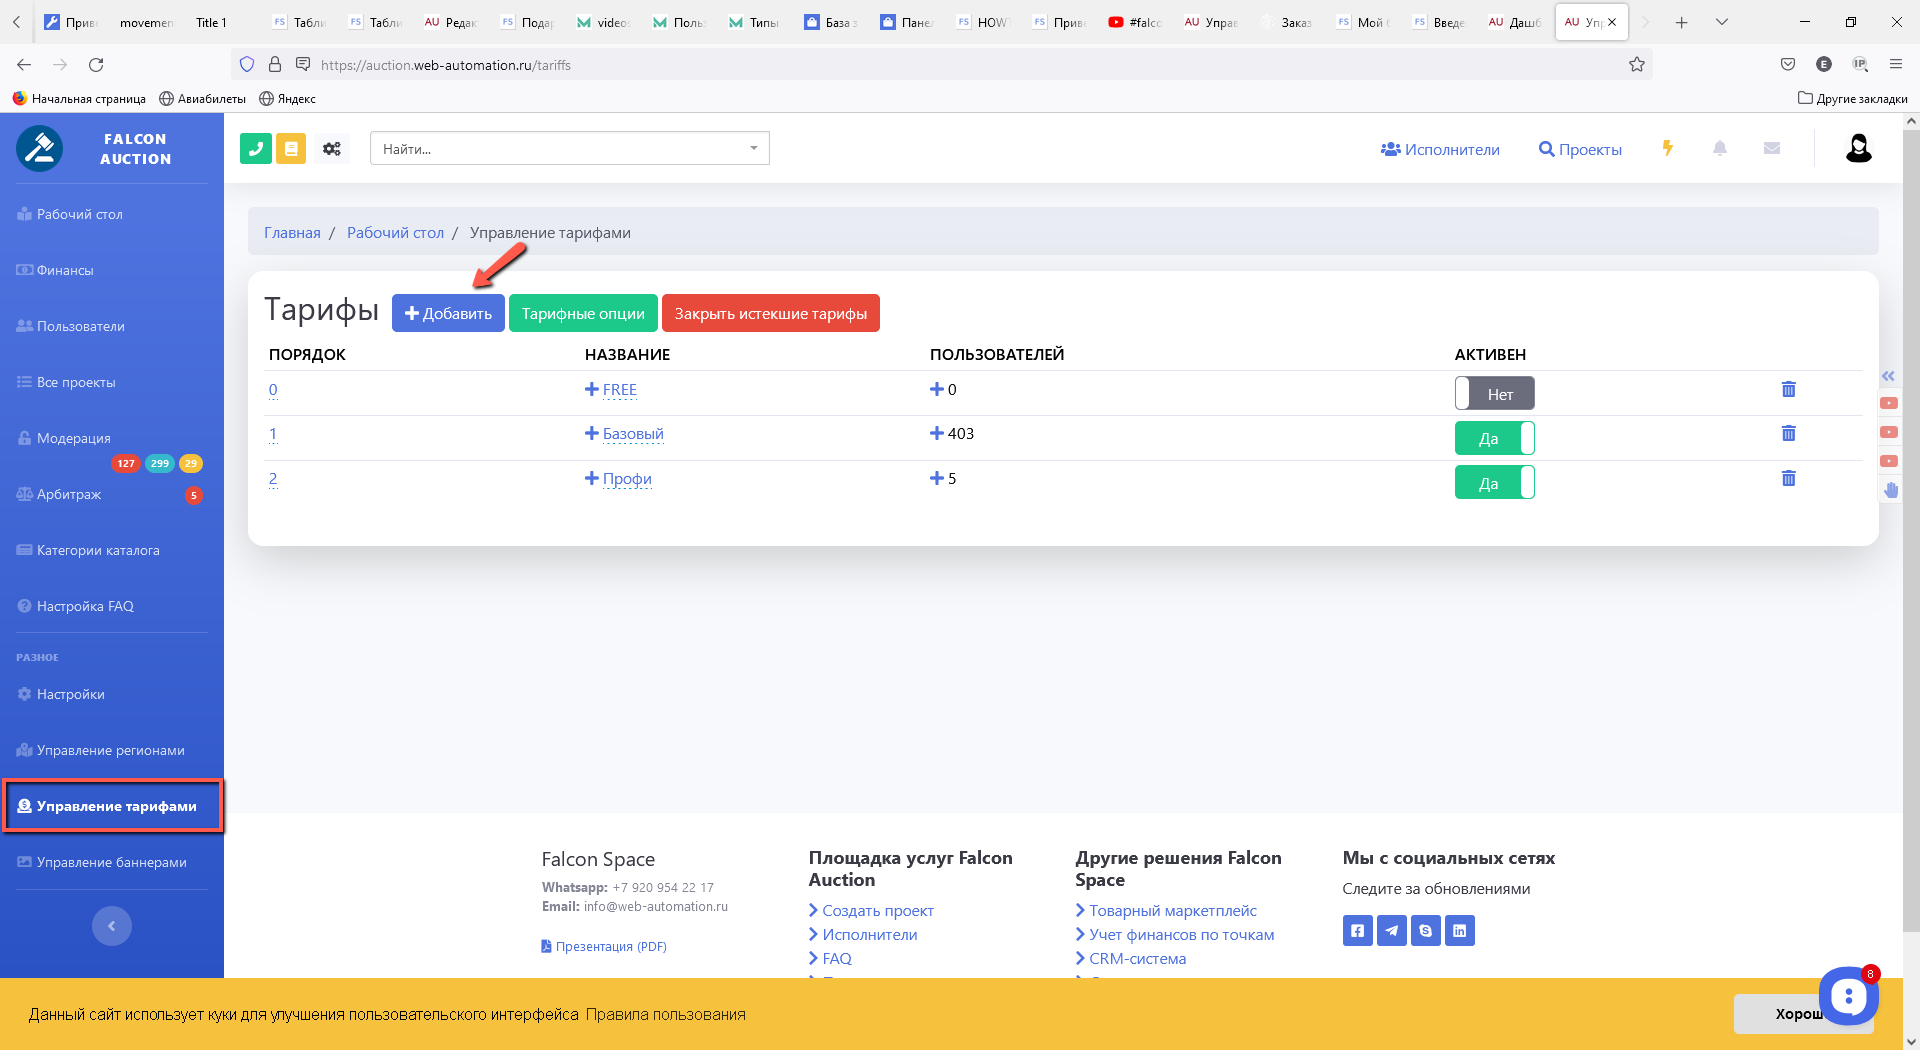Go to Управление регионами in sidebar

[110, 750]
